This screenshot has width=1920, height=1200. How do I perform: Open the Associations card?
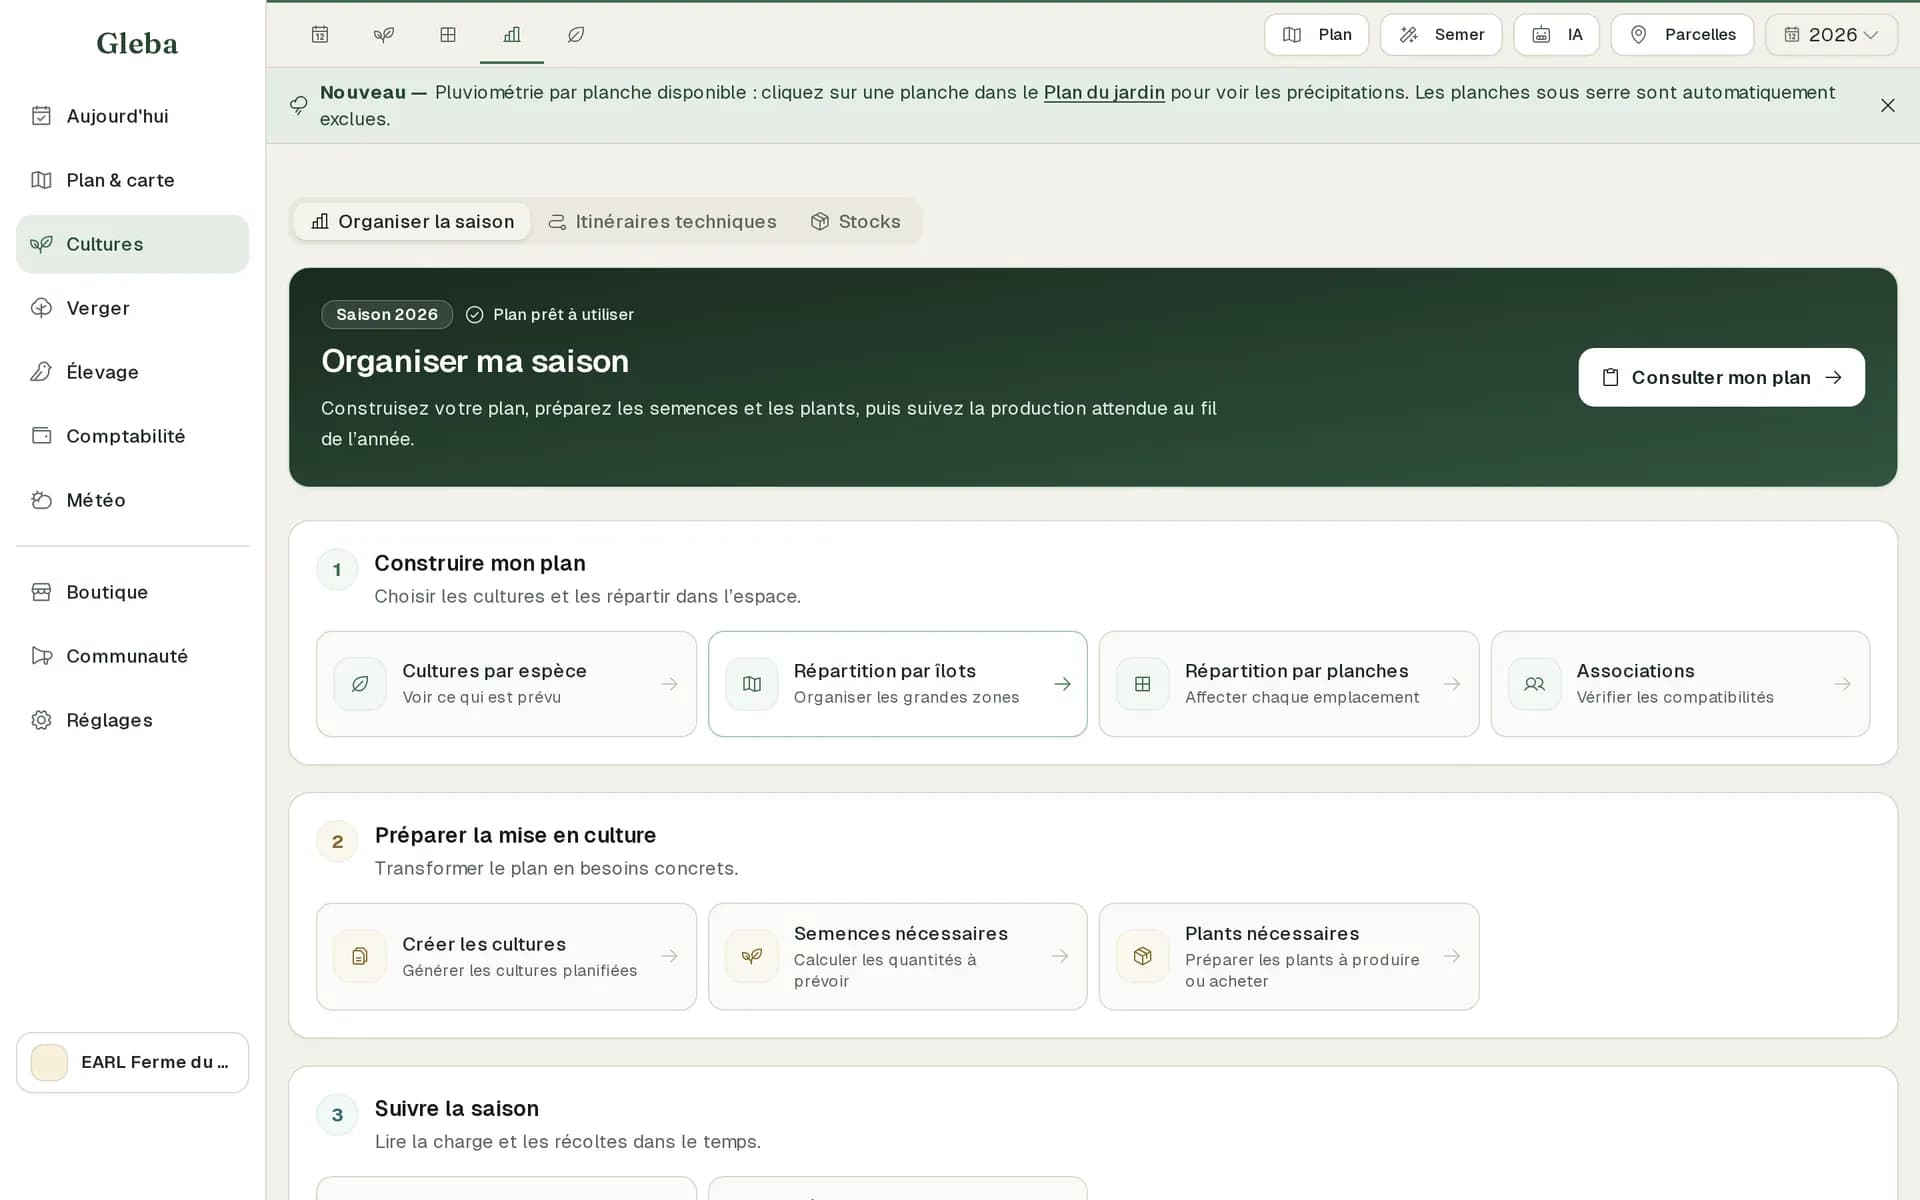(1680, 684)
